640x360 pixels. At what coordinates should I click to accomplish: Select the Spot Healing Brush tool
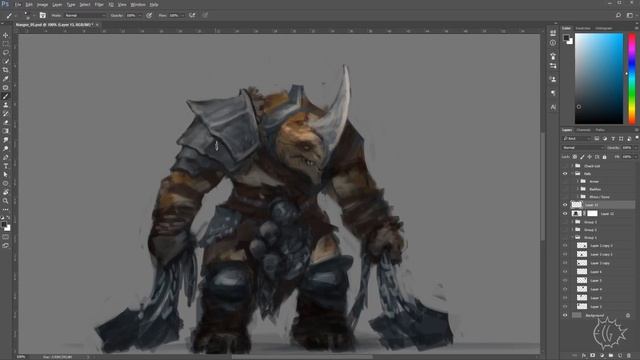[x=5, y=87]
